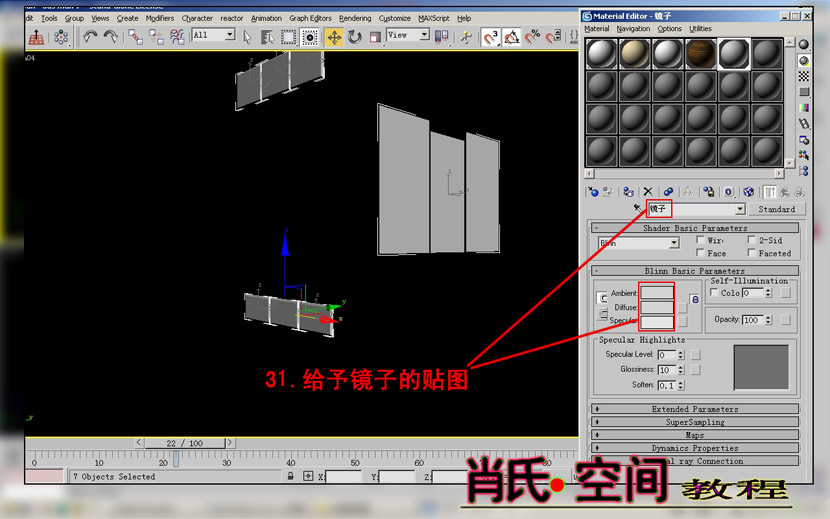The image size is (830, 519).
Task: Activate the Select and Link tool
Action: 136,37
